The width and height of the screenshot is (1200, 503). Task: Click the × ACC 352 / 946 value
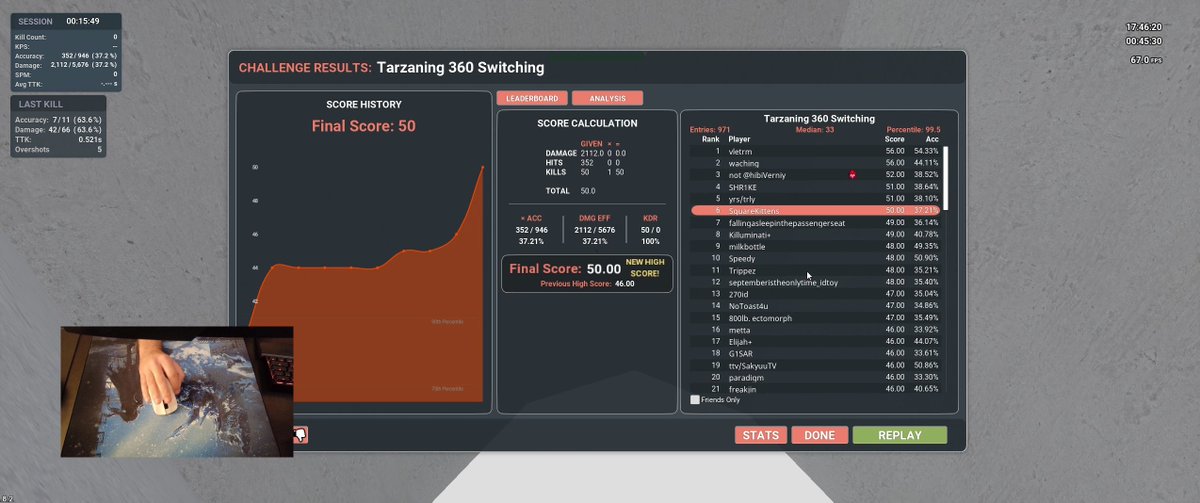click(x=530, y=229)
